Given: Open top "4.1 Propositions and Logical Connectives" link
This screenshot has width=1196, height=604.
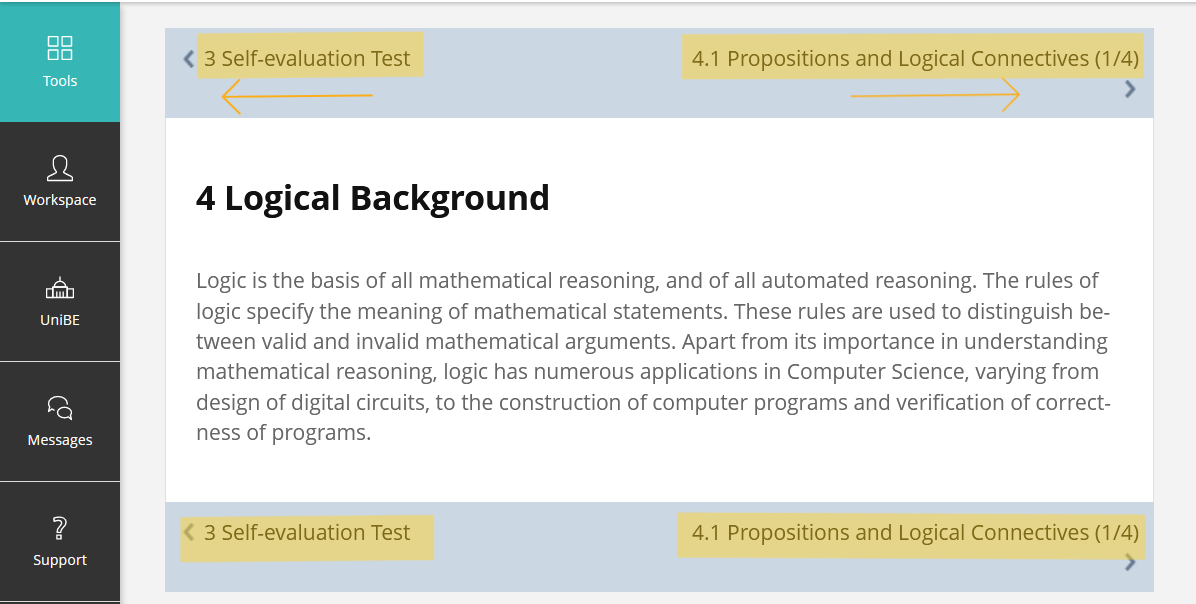Looking at the screenshot, I should click(915, 59).
